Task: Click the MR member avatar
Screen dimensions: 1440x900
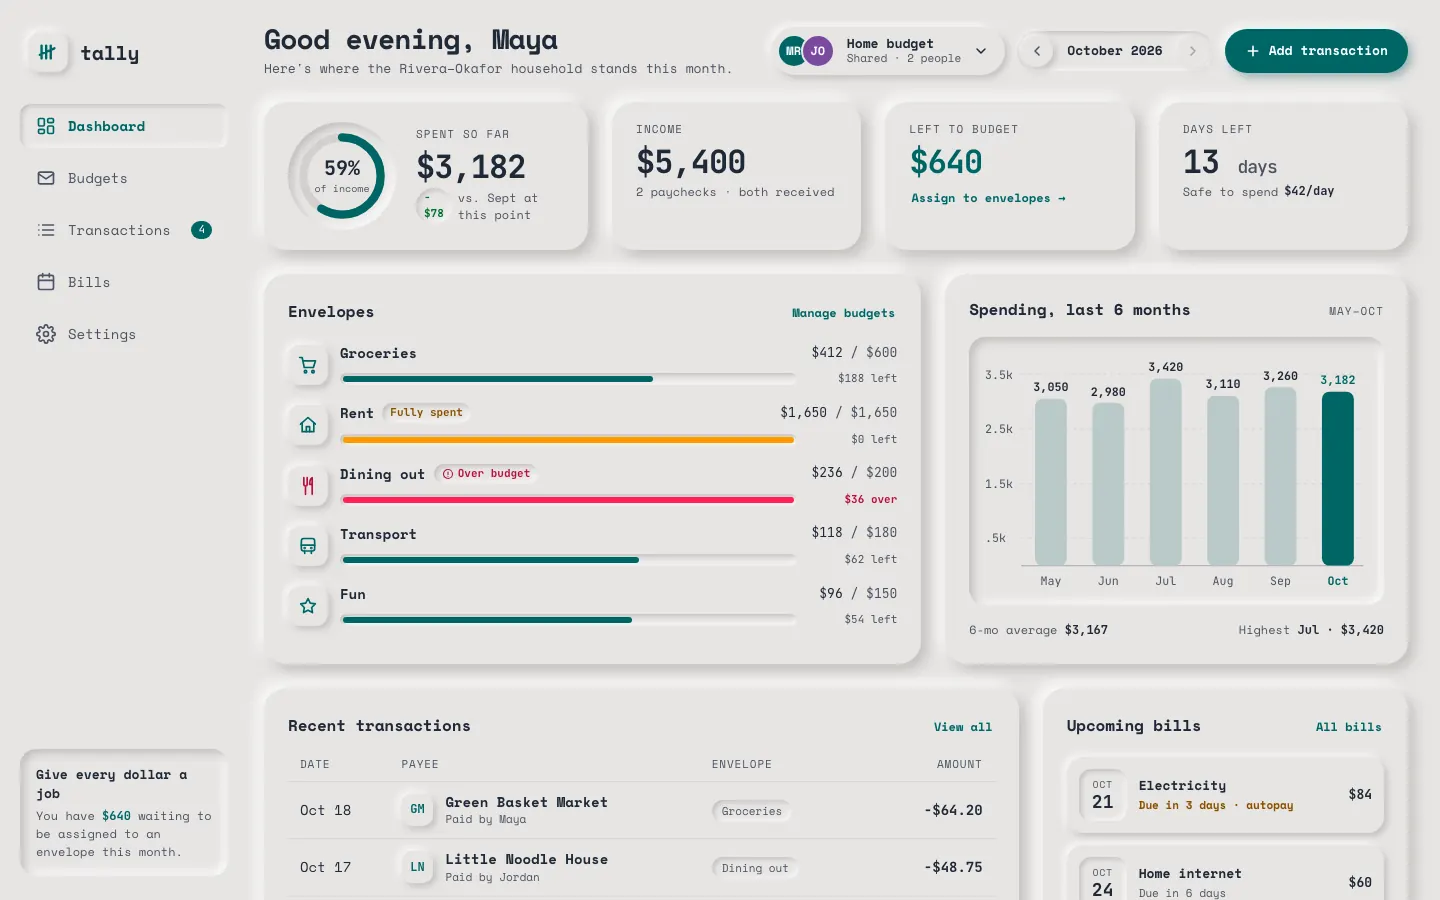Action: coord(793,51)
